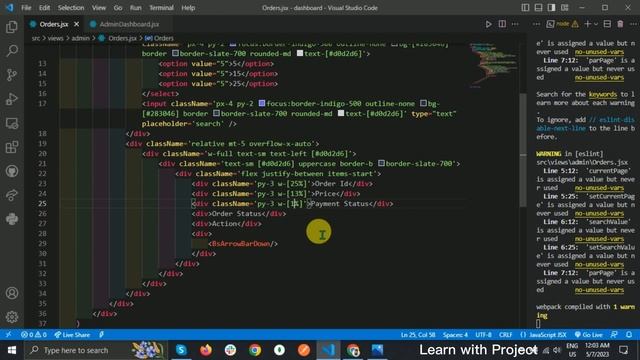This screenshot has width=640, height=360.
Task: Click border-slate-700 swatch on line 21
Action: coord(381,164)
